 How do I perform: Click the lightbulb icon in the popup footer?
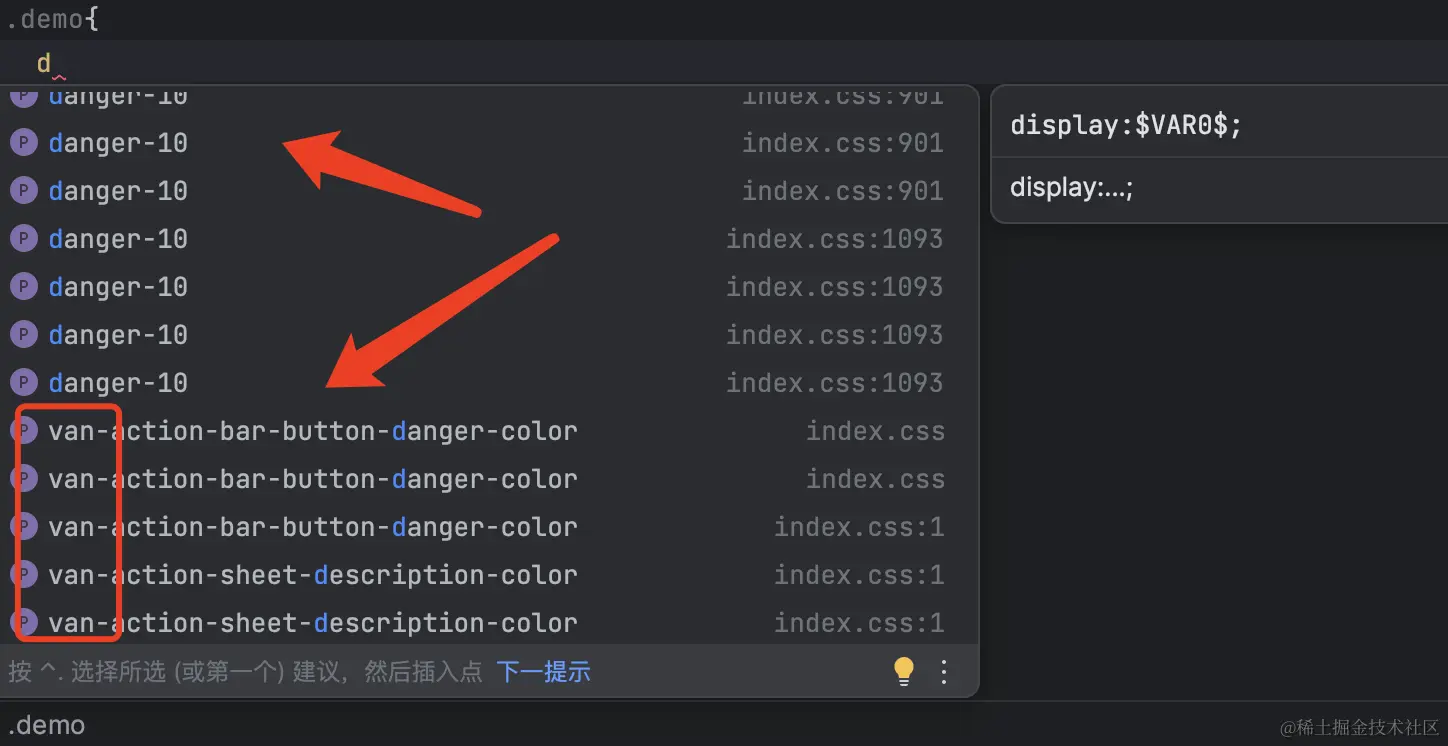pyautogui.click(x=903, y=671)
